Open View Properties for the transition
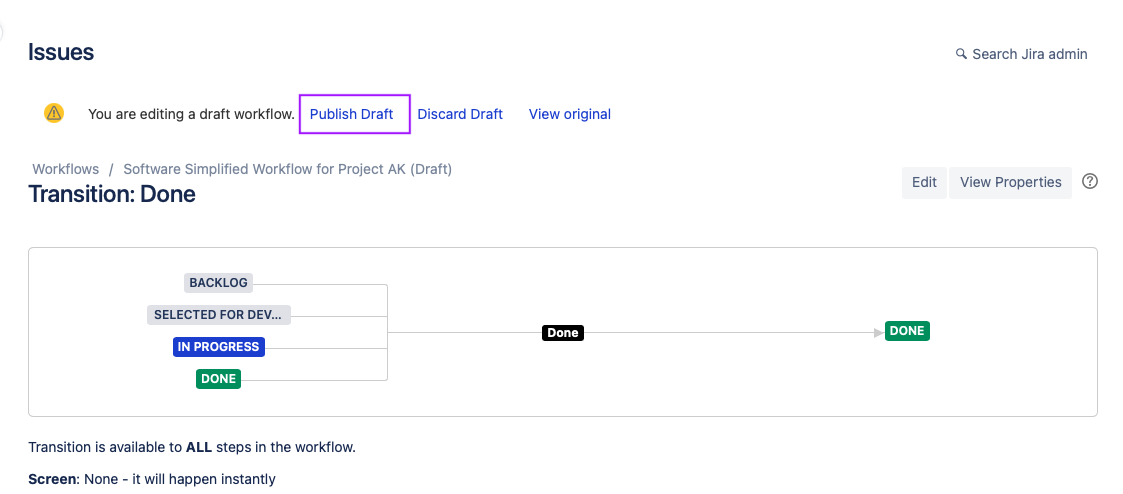 tap(1010, 182)
